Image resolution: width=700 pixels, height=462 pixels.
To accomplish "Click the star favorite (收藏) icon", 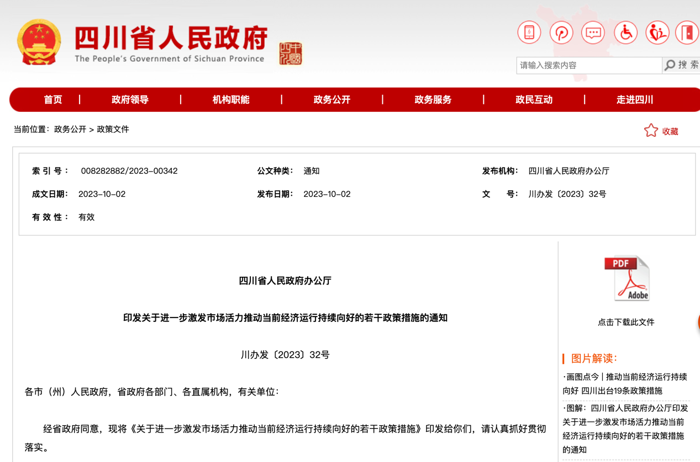I will coord(651,131).
